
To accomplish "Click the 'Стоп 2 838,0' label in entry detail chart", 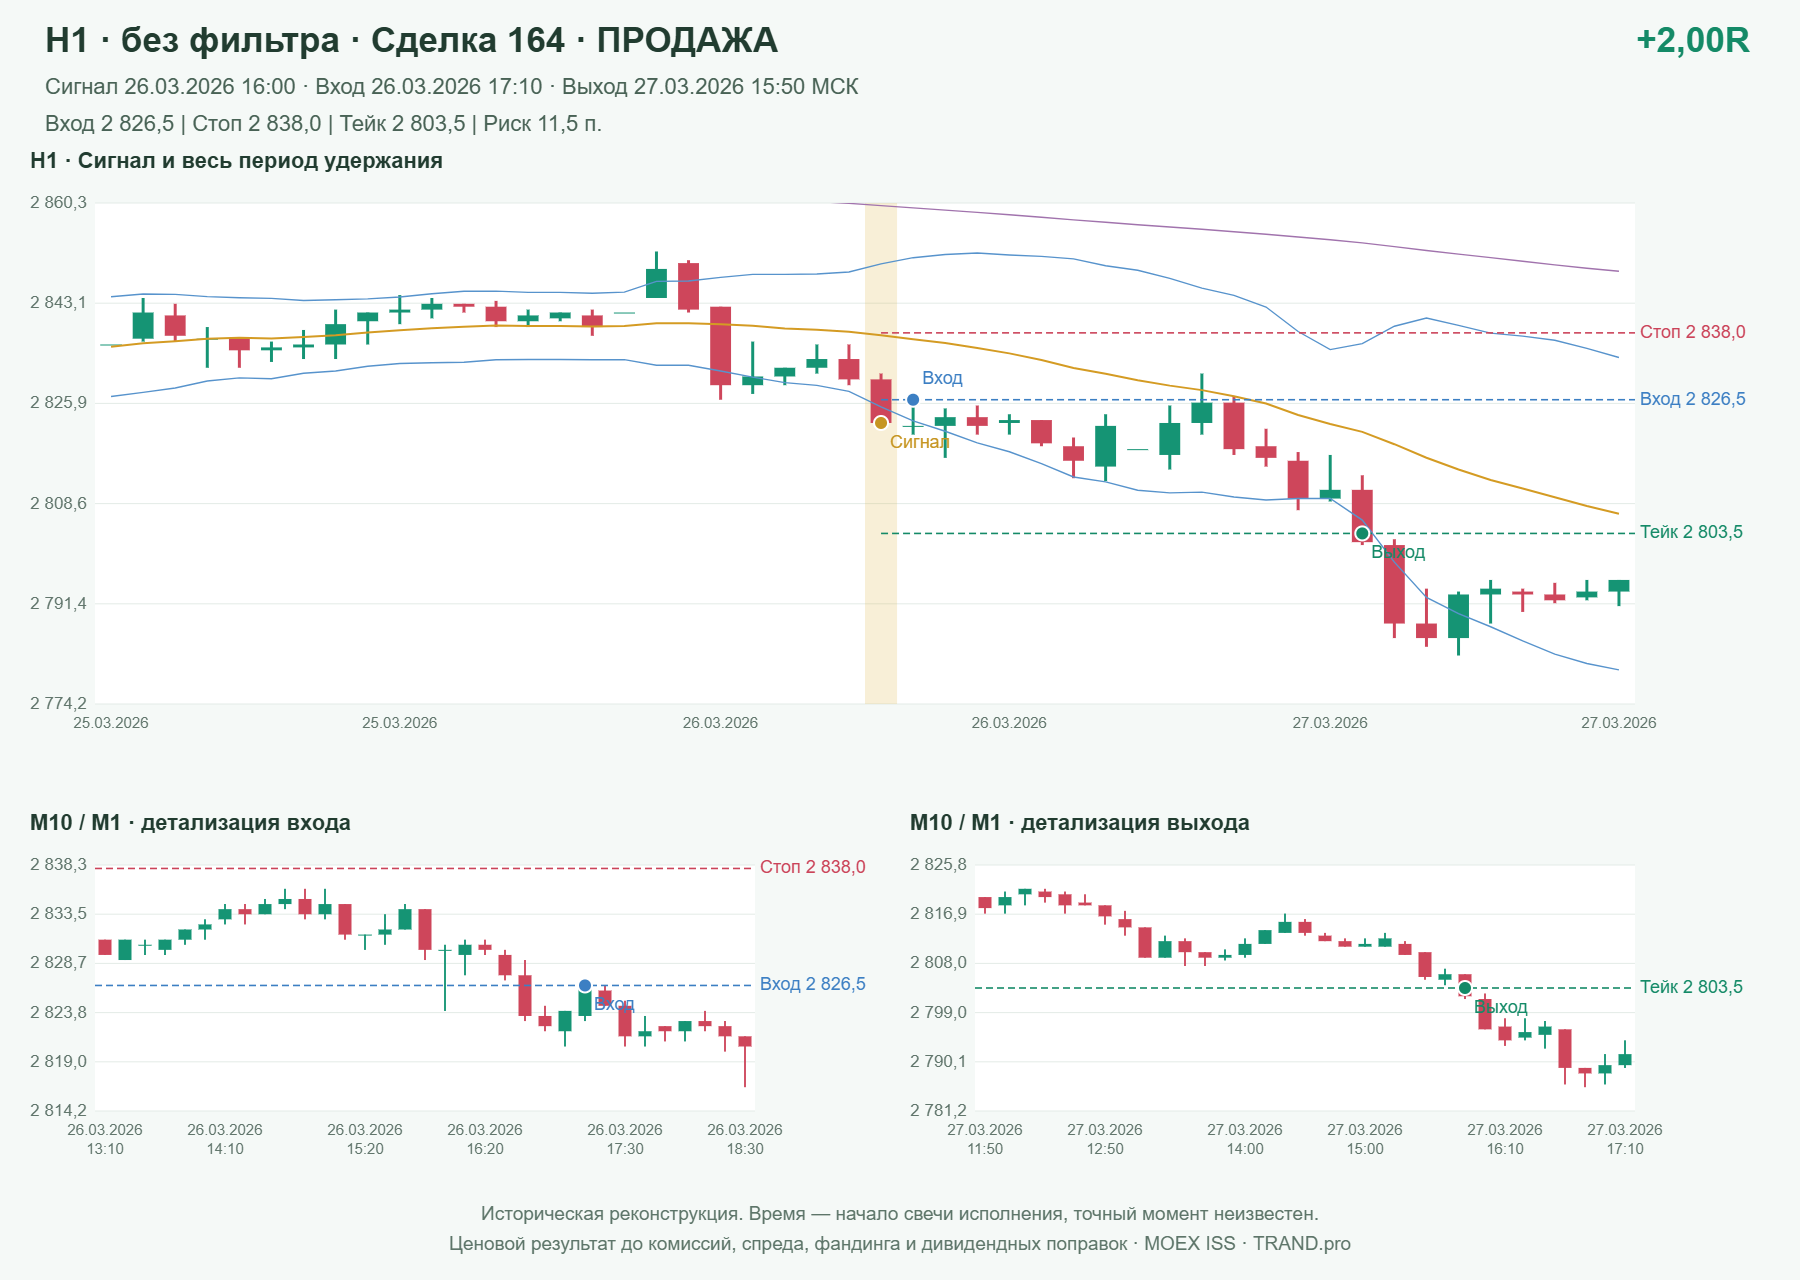I will click(813, 867).
